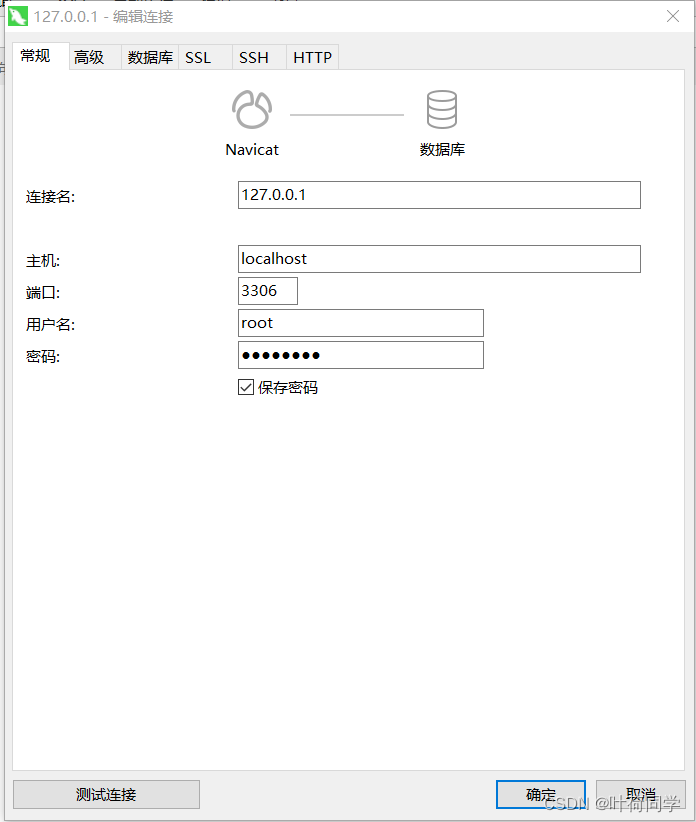Click into the 主机 localhost field
The height and width of the screenshot is (822, 696).
click(439, 259)
